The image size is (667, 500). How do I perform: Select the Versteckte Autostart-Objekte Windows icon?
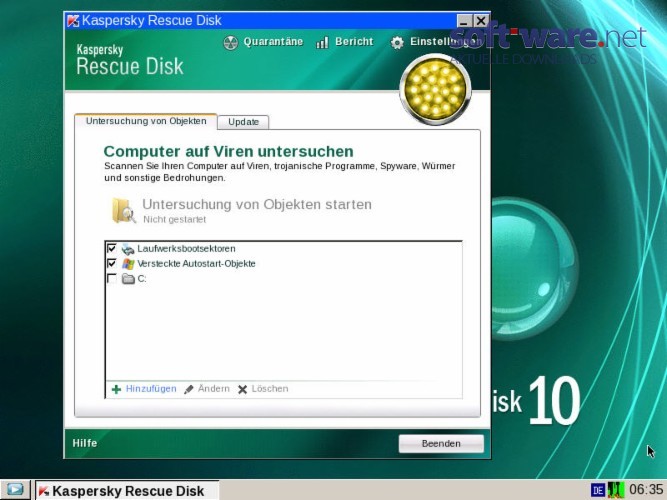[128, 264]
